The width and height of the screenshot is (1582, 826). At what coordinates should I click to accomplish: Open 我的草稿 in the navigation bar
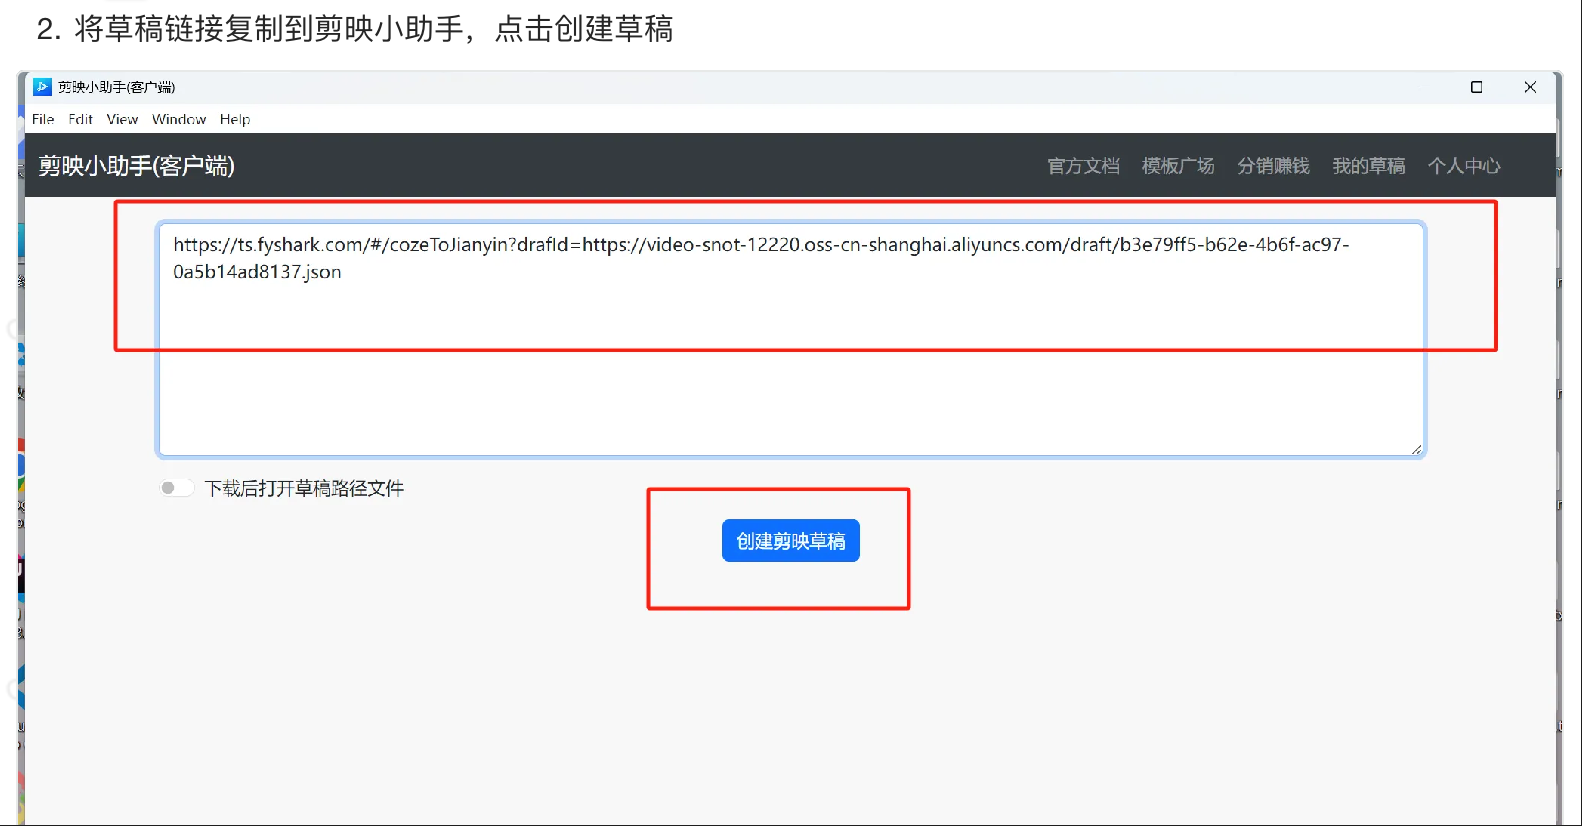pos(1368,166)
